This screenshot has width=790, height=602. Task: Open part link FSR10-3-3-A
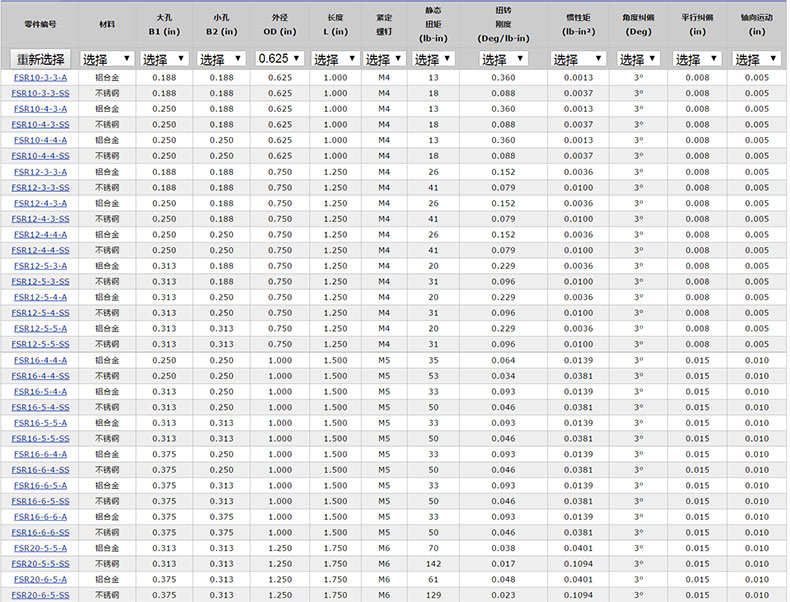coord(41,77)
